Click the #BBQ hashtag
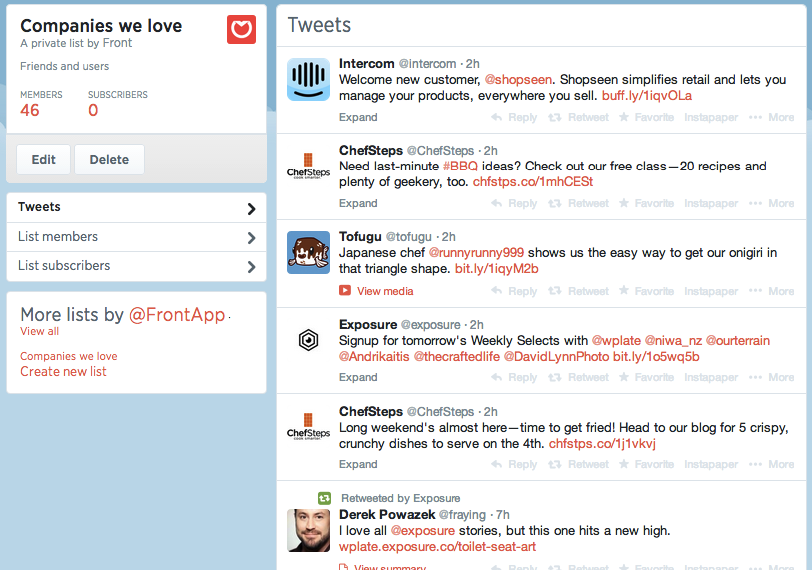This screenshot has width=812, height=570. point(460,166)
